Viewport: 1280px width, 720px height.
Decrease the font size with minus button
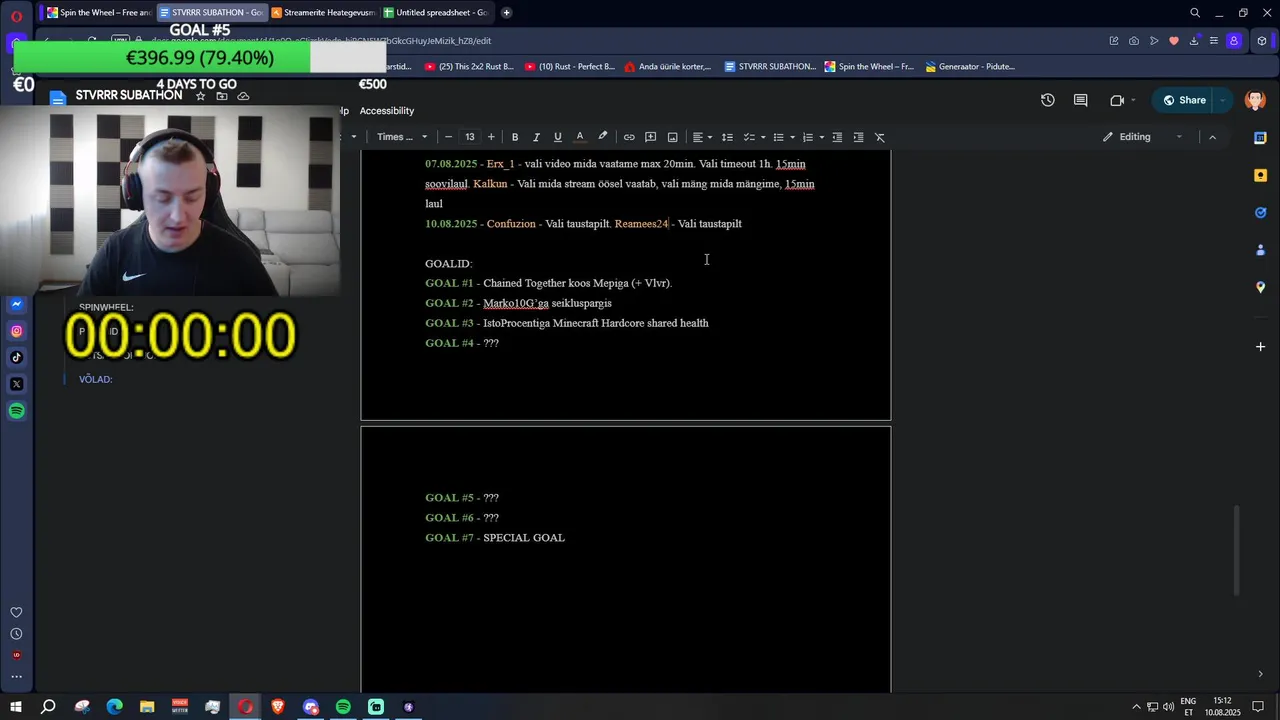(x=448, y=137)
